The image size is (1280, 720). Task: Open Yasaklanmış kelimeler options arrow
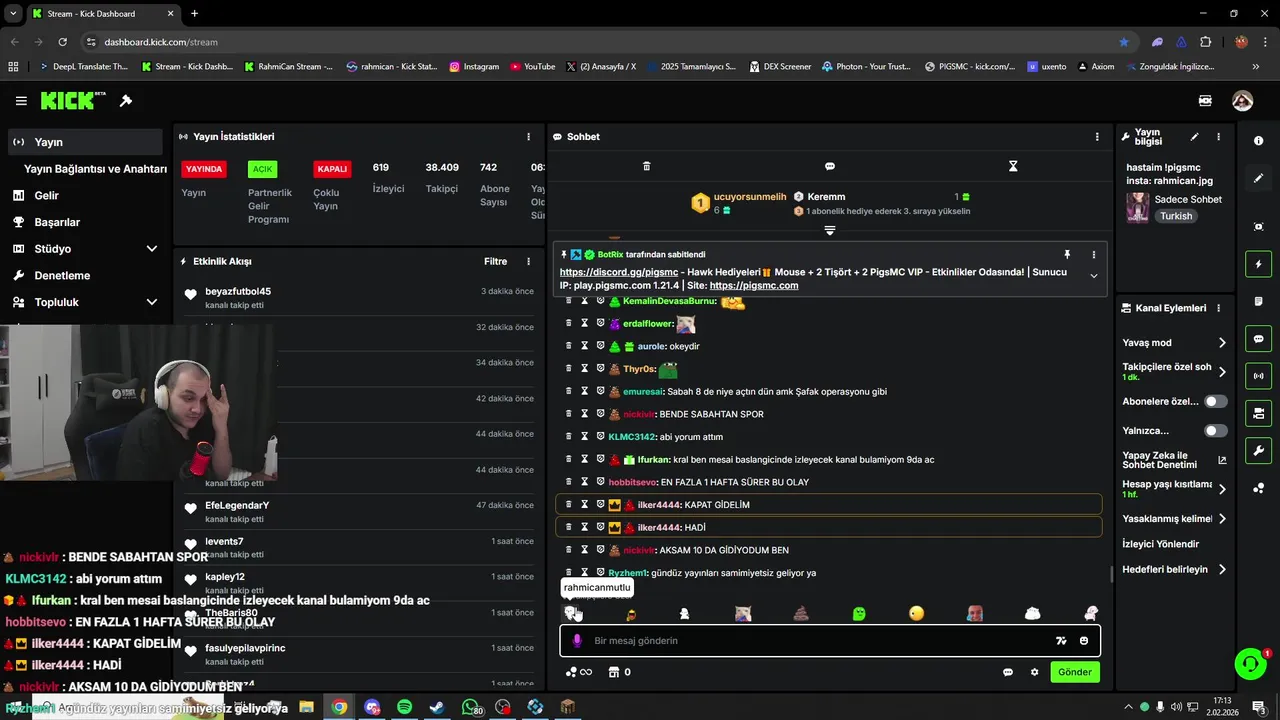coord(1222,519)
